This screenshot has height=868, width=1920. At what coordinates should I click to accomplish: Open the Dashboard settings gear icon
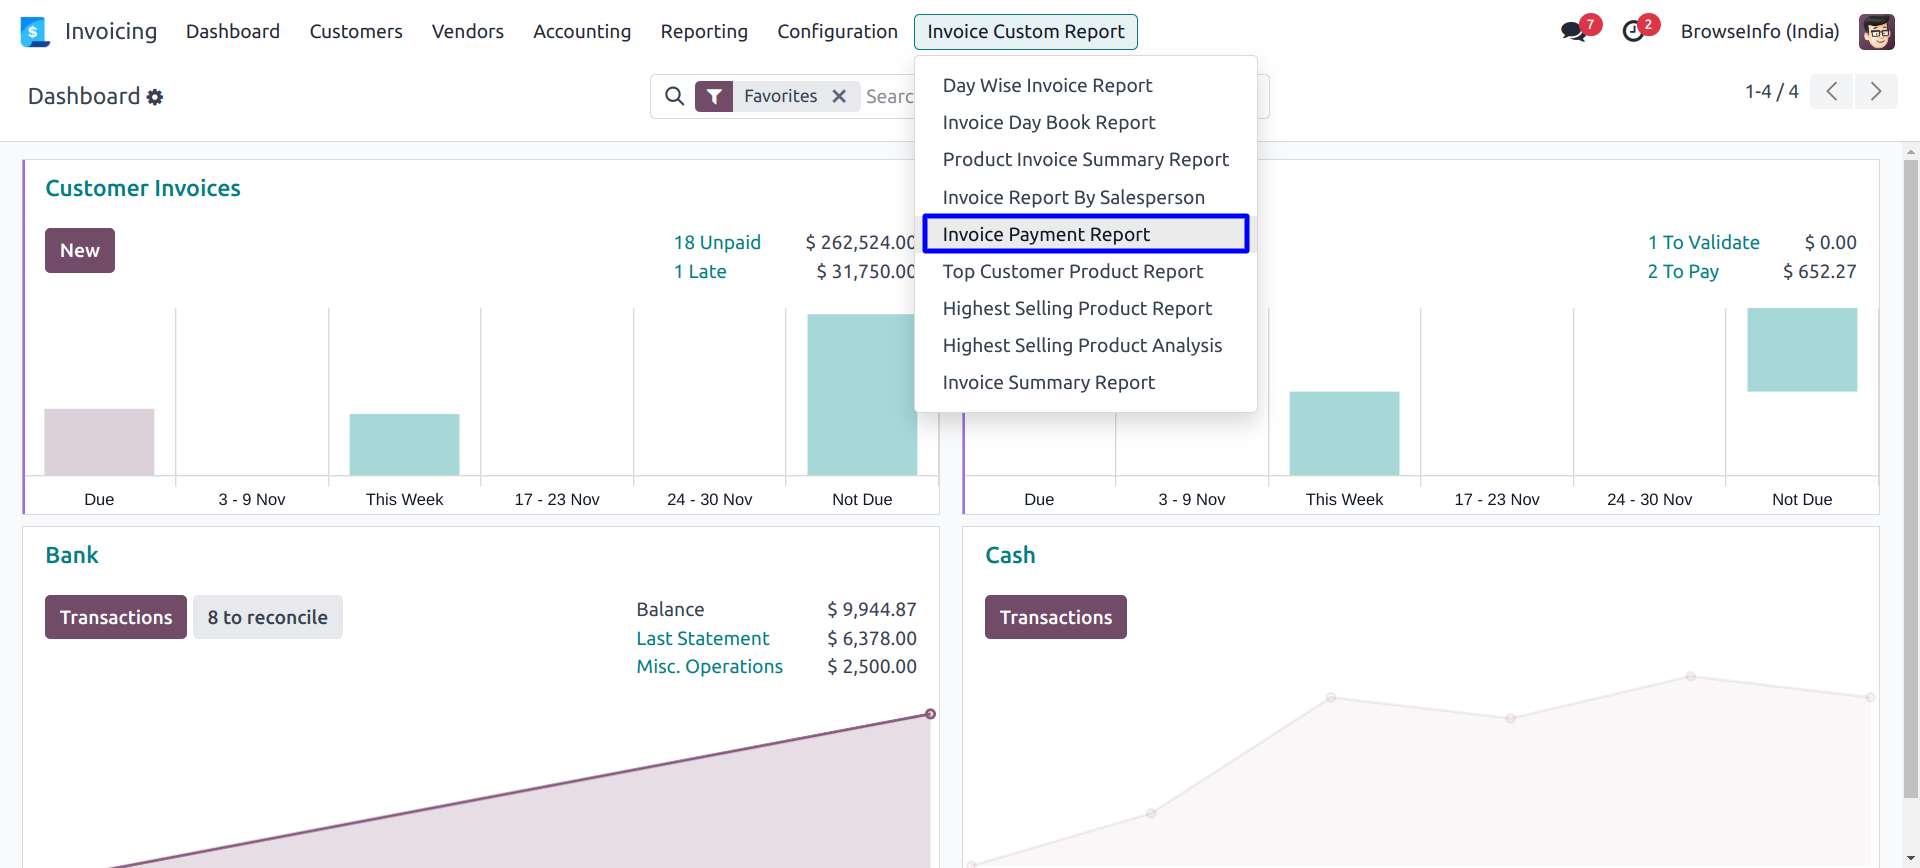(155, 97)
